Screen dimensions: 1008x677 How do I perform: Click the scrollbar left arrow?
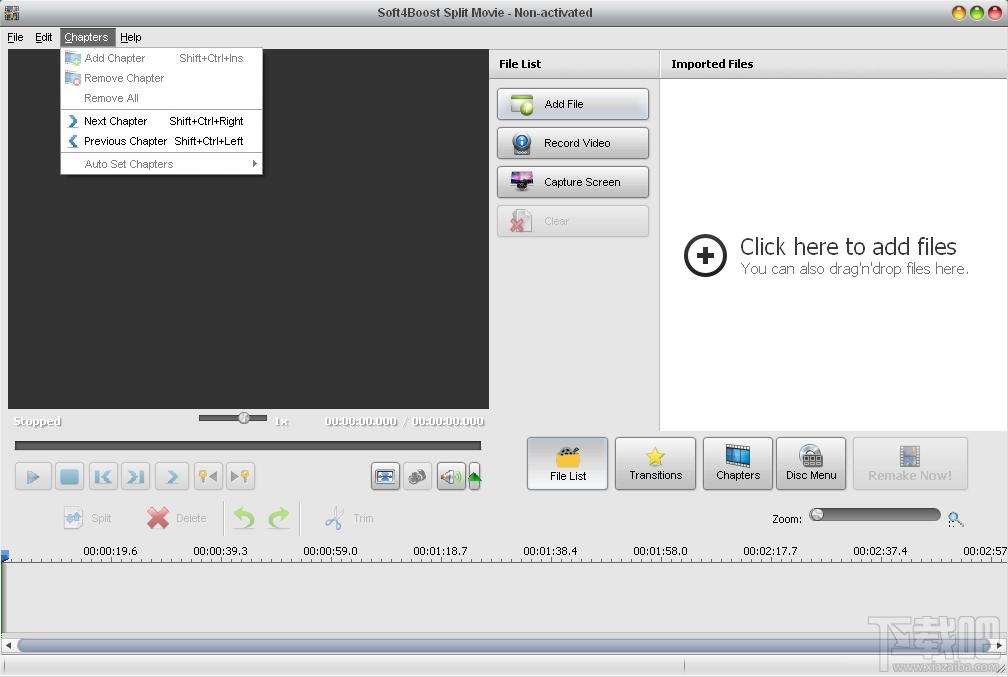(x=8, y=645)
